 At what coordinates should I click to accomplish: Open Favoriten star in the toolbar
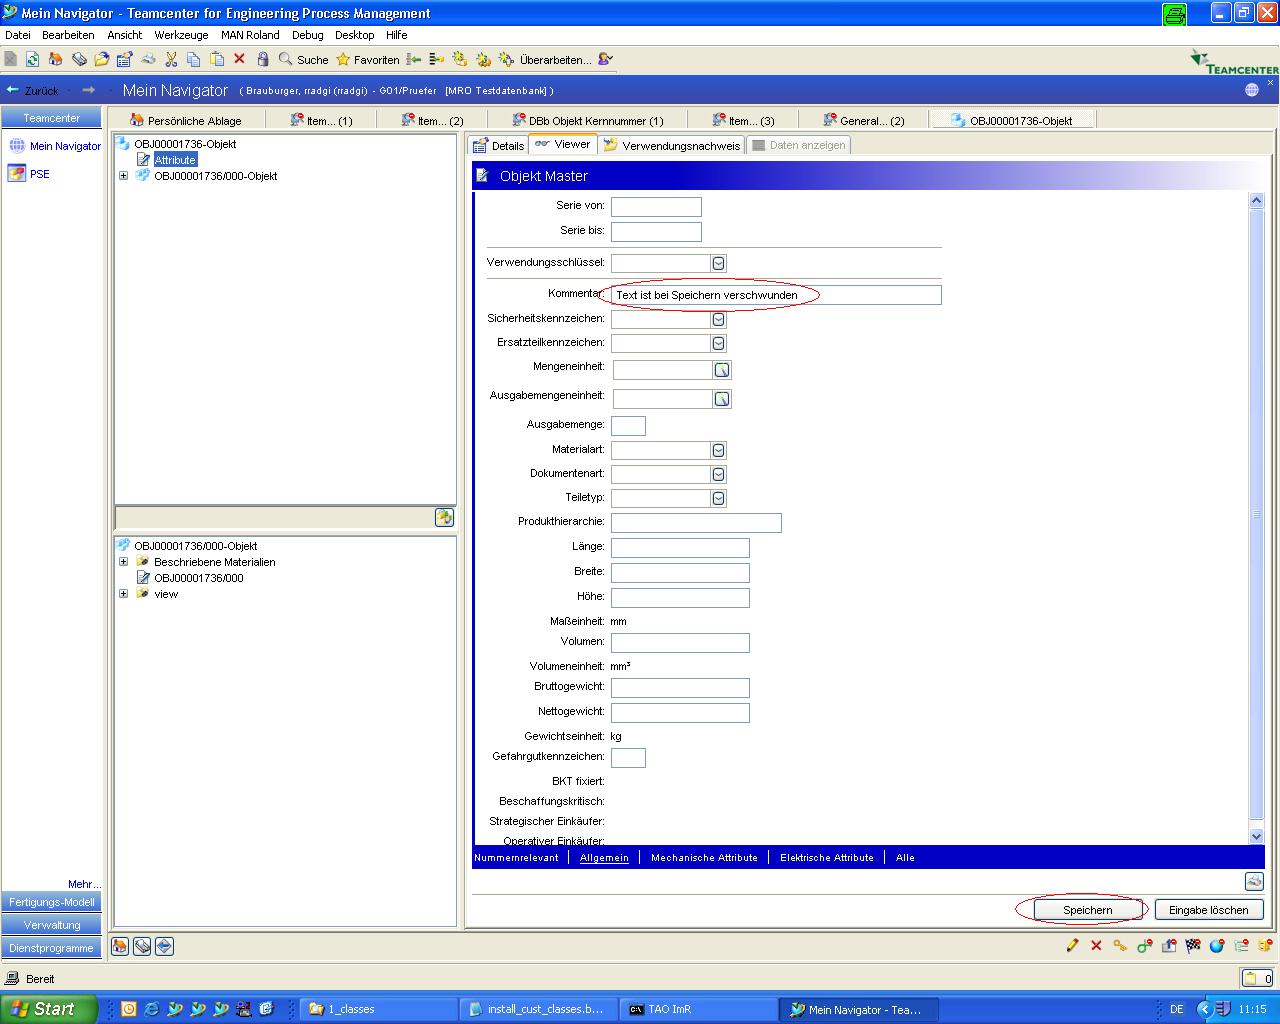pyautogui.click(x=367, y=59)
